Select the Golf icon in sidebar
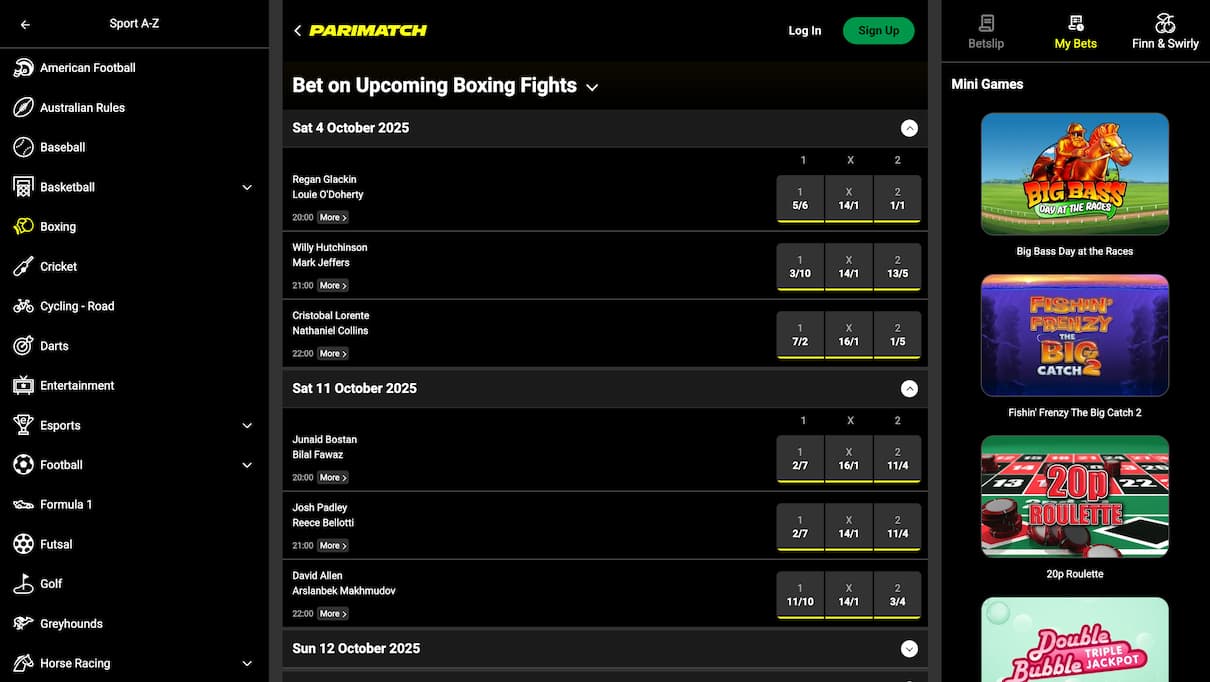1210x682 pixels. pos(23,584)
